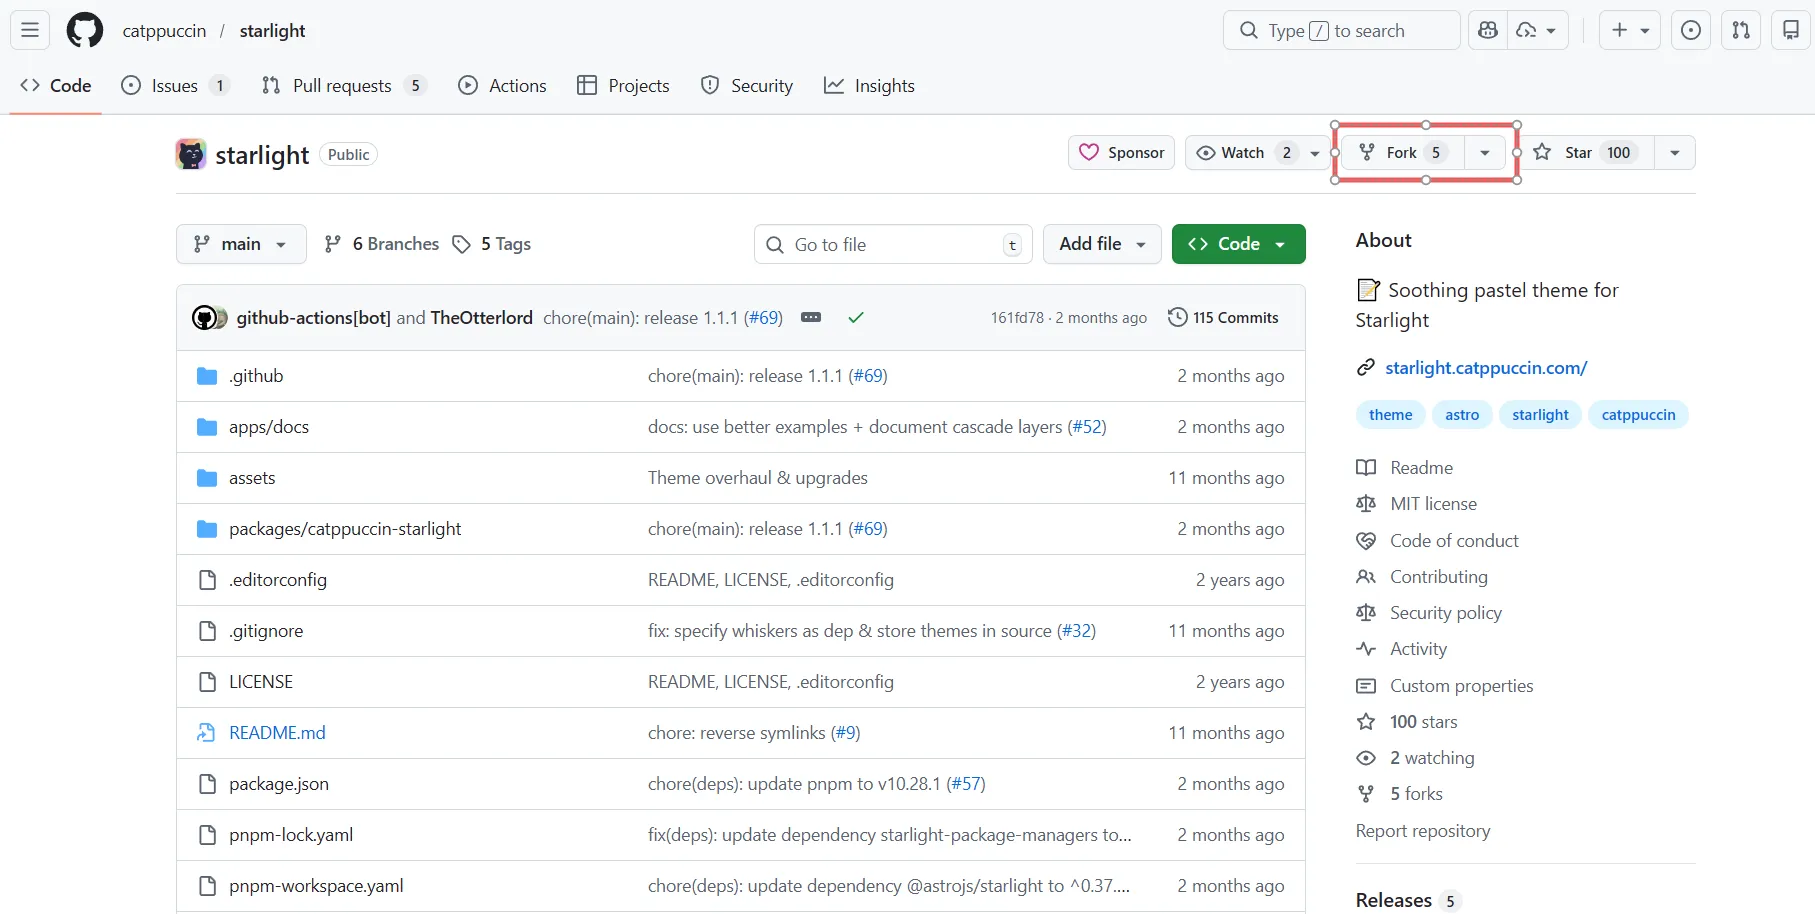Click the expand commit message ellipsis icon
This screenshot has width=1815, height=914.
pyautogui.click(x=811, y=317)
